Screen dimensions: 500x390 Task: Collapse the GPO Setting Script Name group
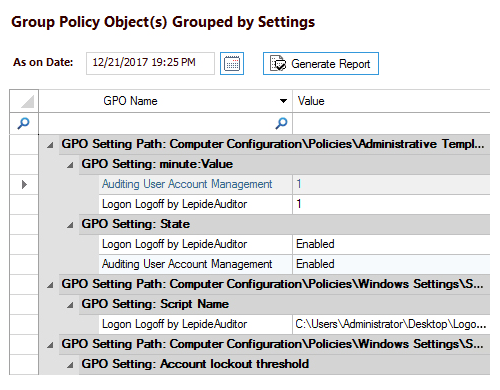coord(70,305)
